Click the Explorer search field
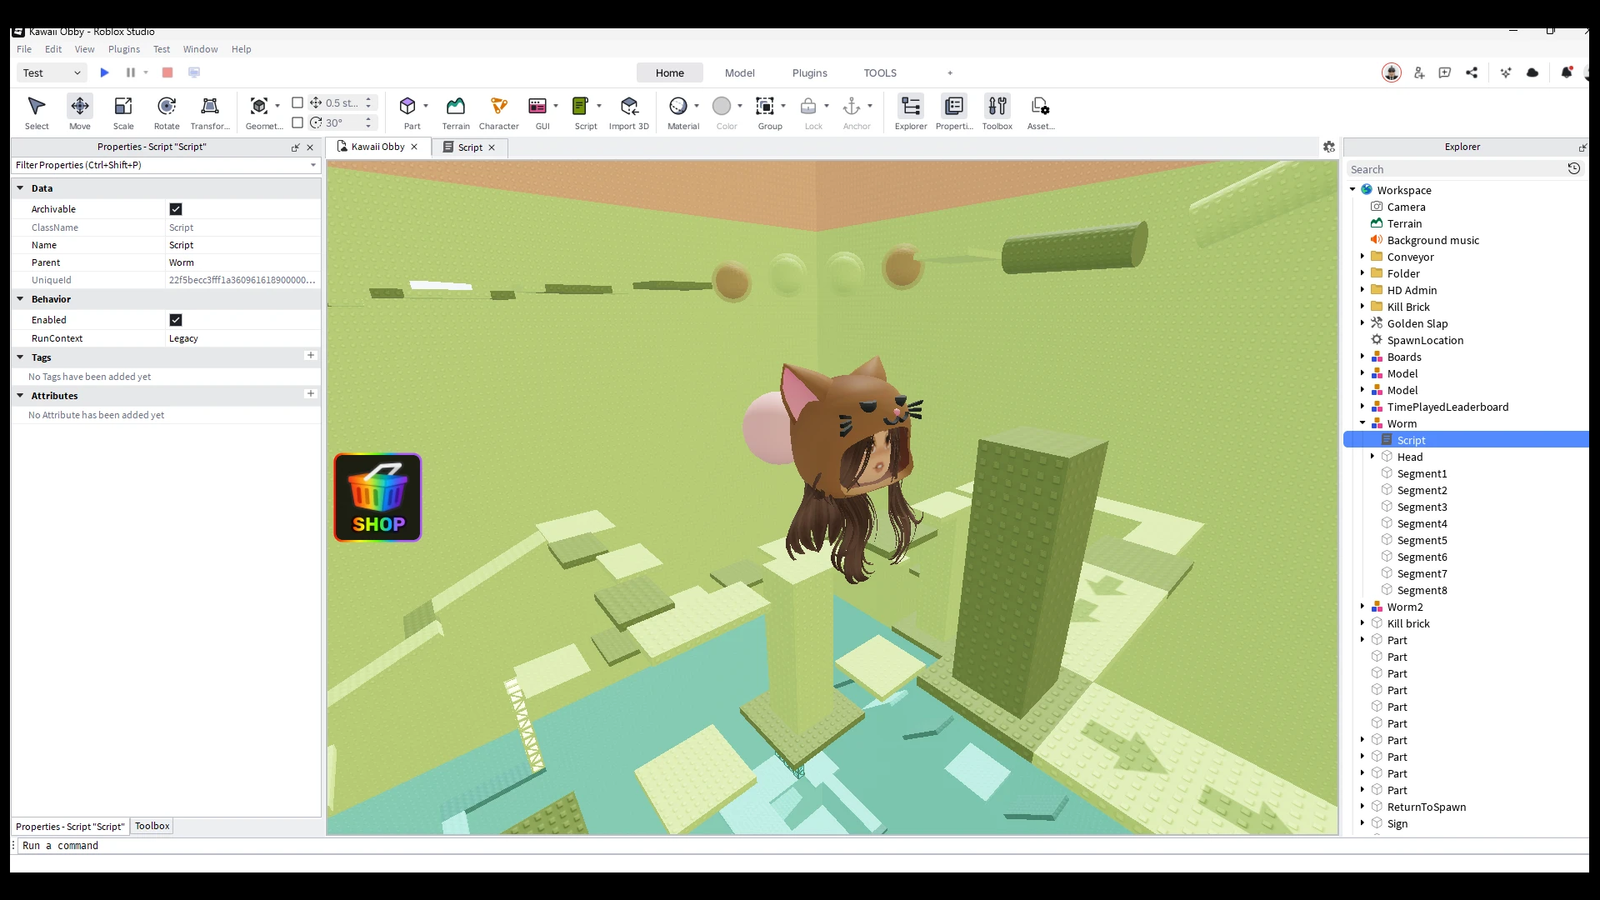 click(1455, 169)
